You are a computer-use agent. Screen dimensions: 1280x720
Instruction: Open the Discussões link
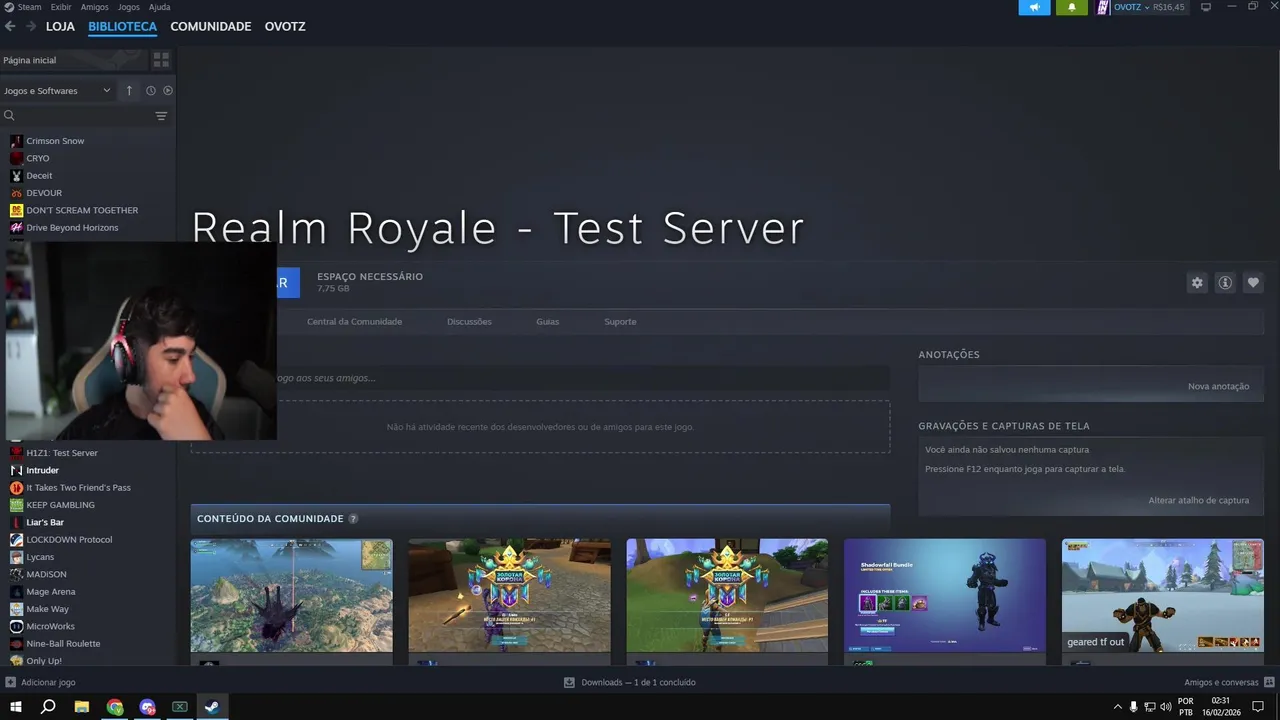point(469,321)
